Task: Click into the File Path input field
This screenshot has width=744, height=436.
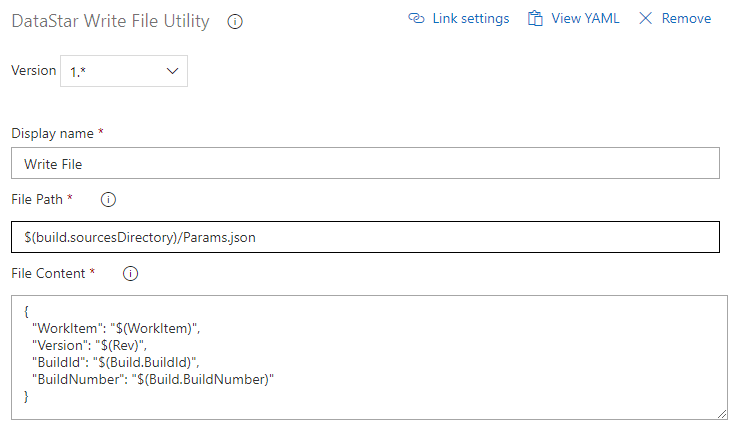Action: [x=365, y=237]
